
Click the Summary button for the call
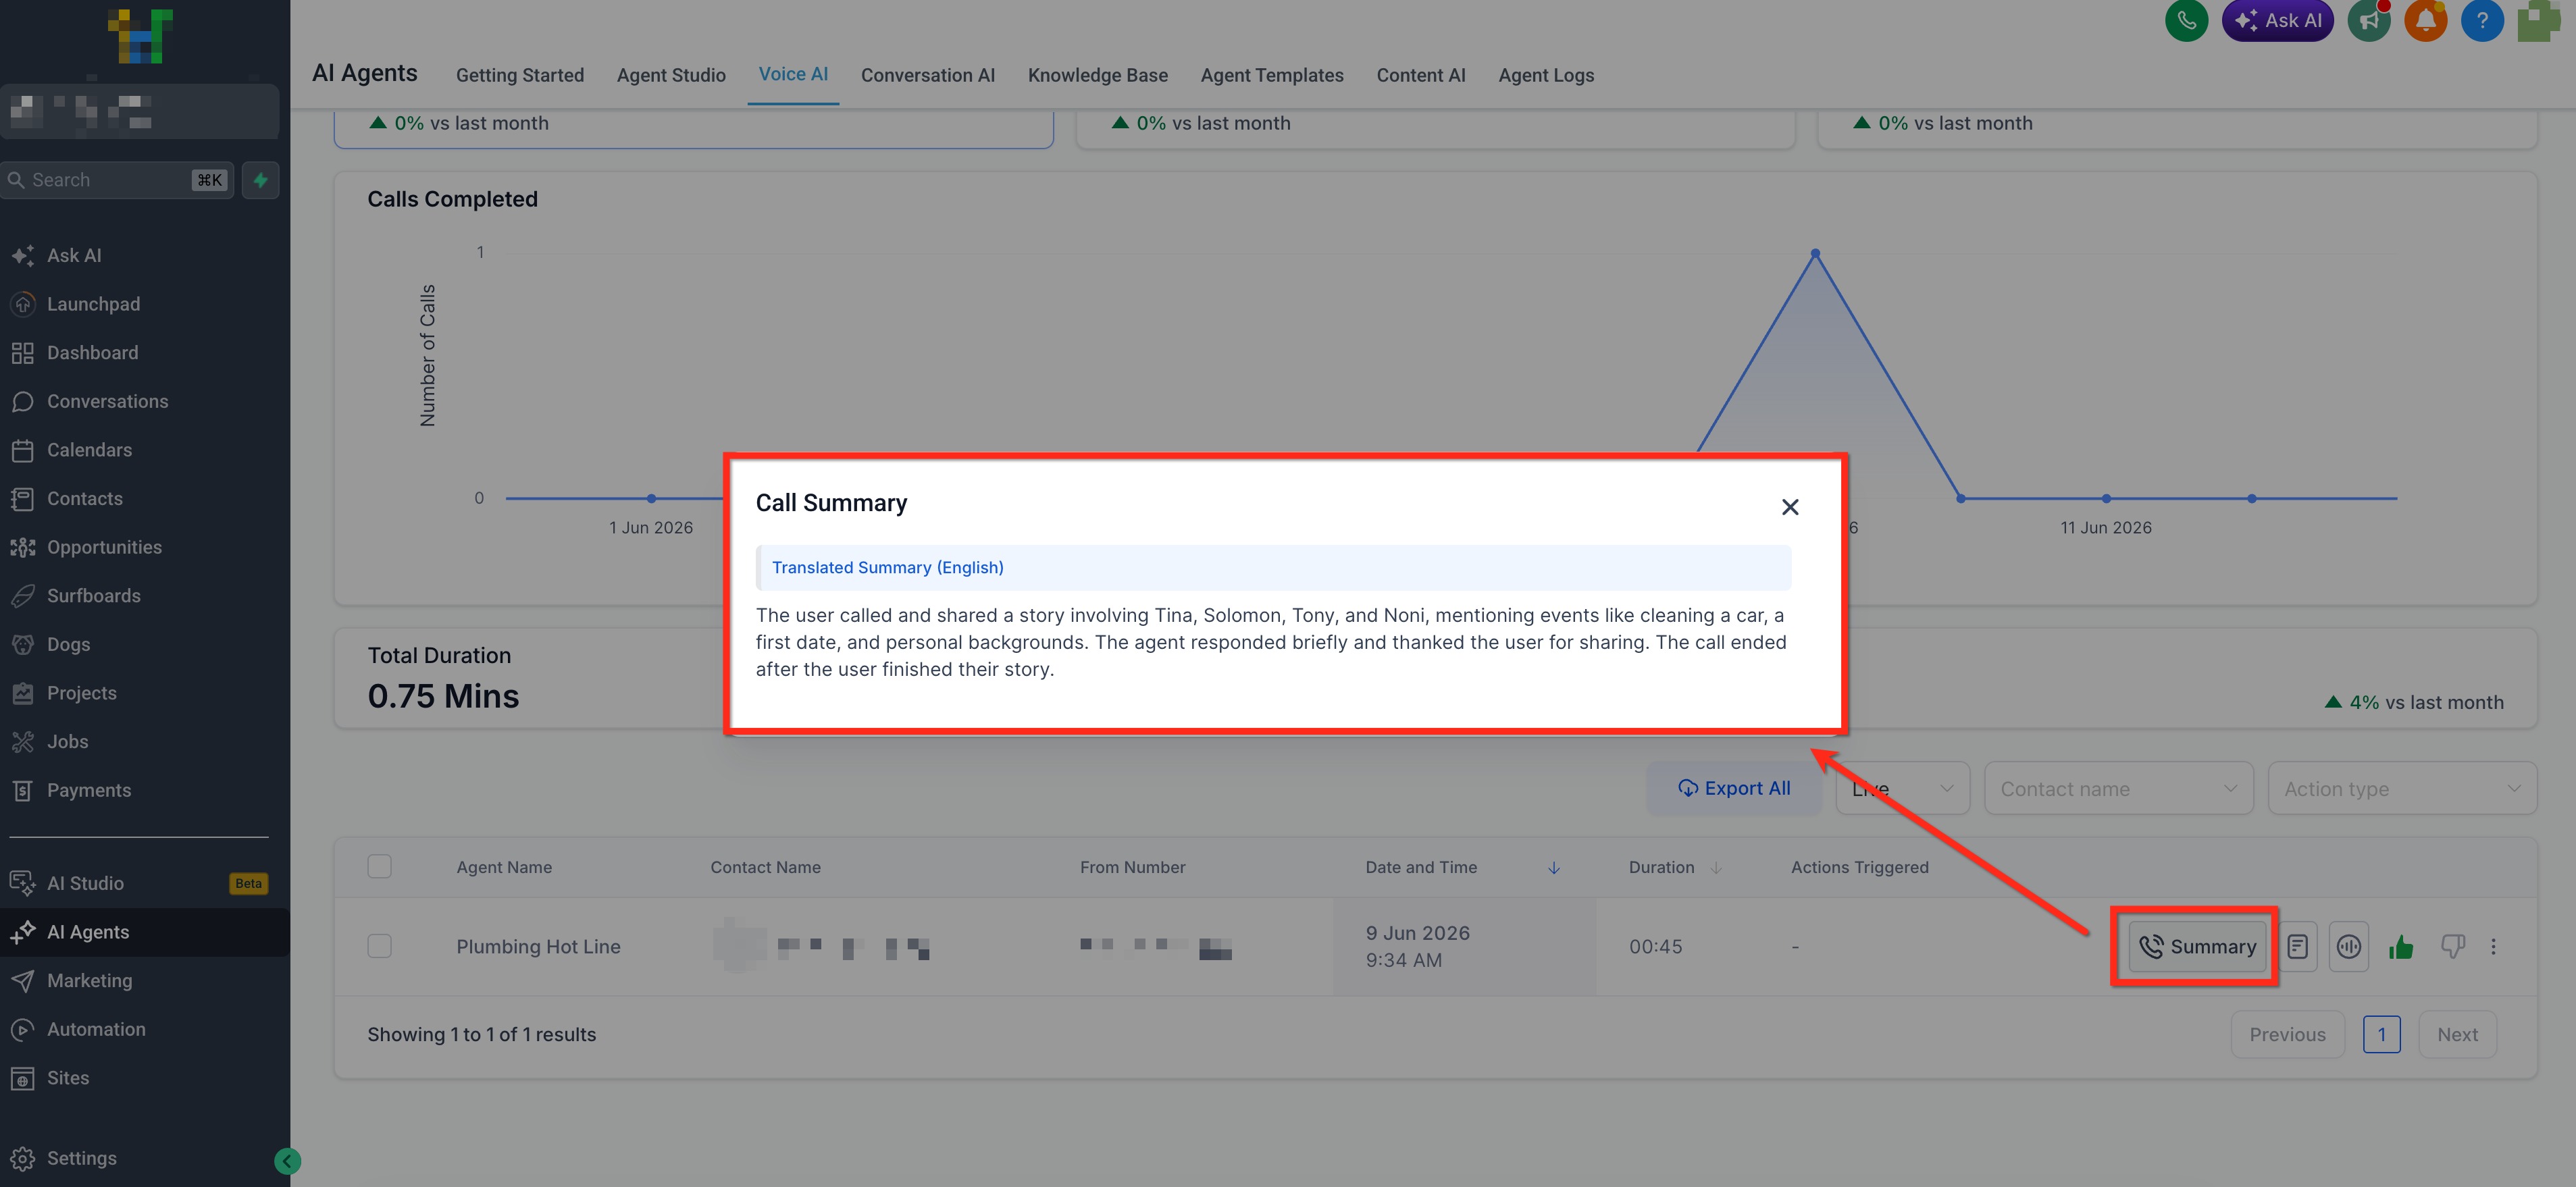pyautogui.click(x=2197, y=946)
